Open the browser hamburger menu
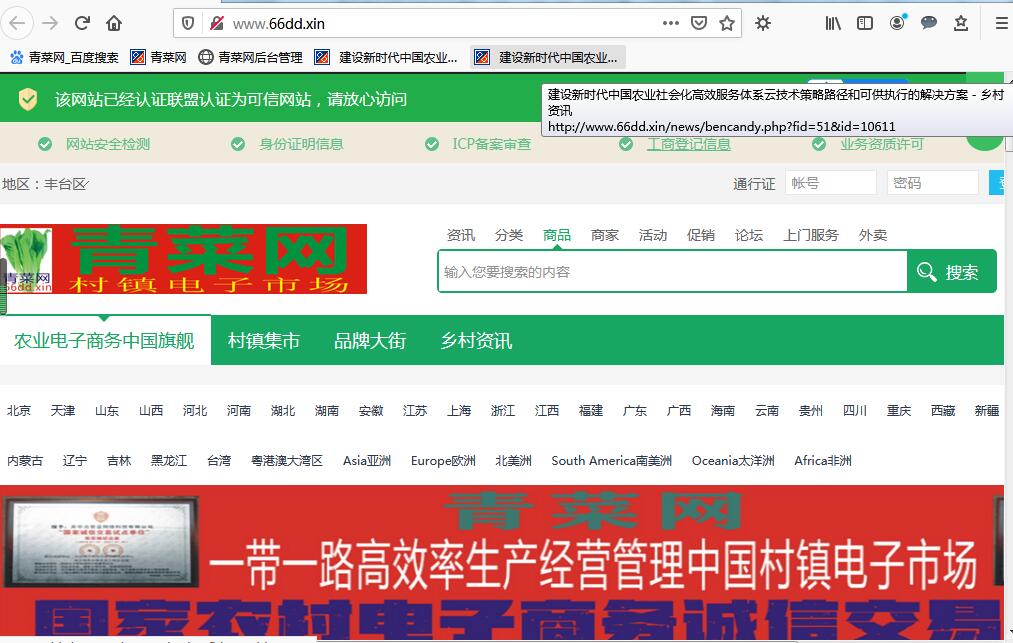Screen dimensions: 1013x643 click(x=1002, y=23)
